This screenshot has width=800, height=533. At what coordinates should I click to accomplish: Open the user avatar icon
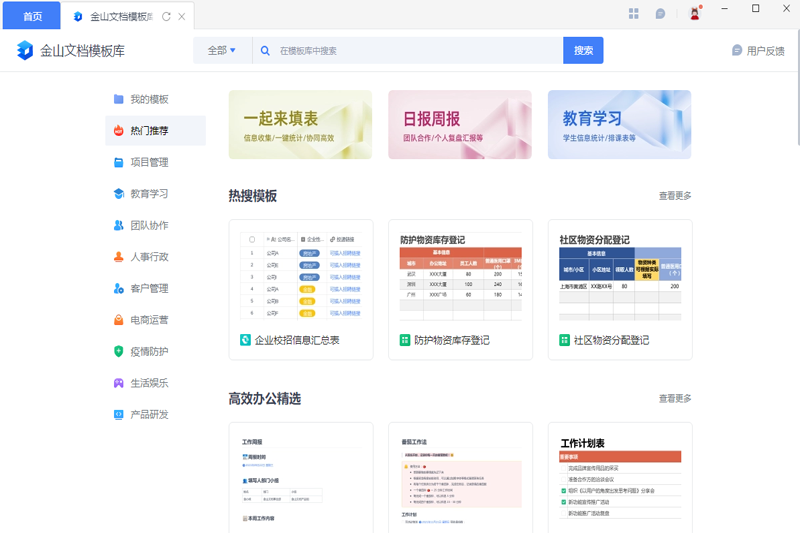(x=694, y=14)
